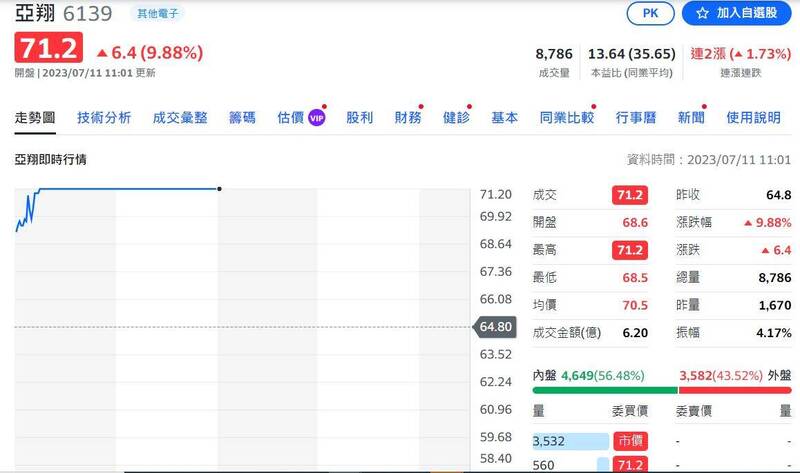
Task: Click the 連2漲 streak indicator
Action: [740, 54]
